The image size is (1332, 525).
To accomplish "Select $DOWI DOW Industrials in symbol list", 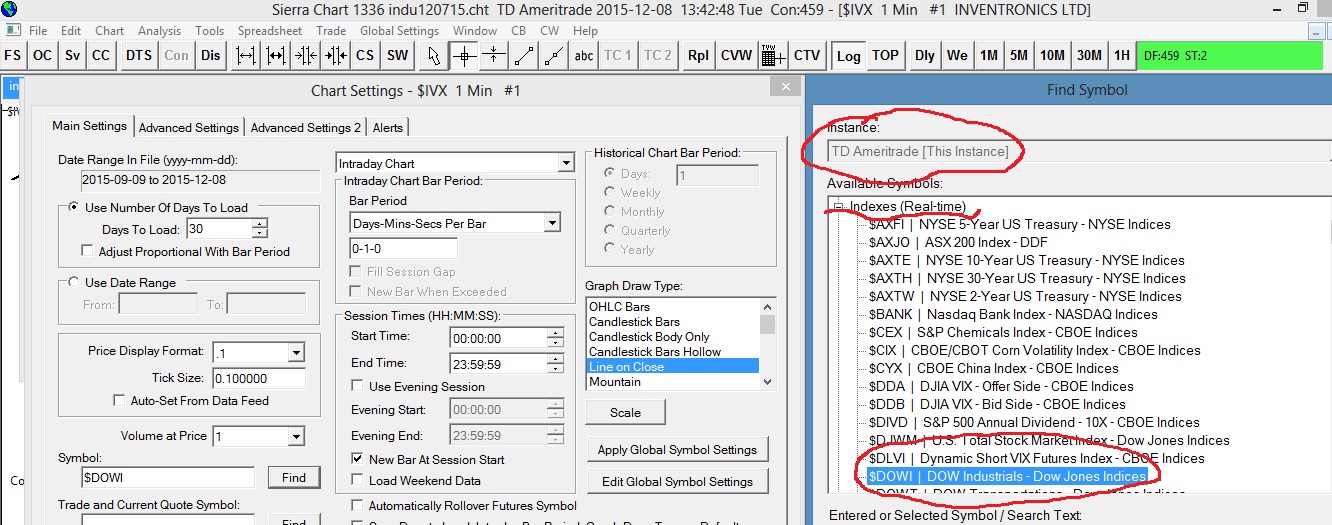I will 1007,476.
